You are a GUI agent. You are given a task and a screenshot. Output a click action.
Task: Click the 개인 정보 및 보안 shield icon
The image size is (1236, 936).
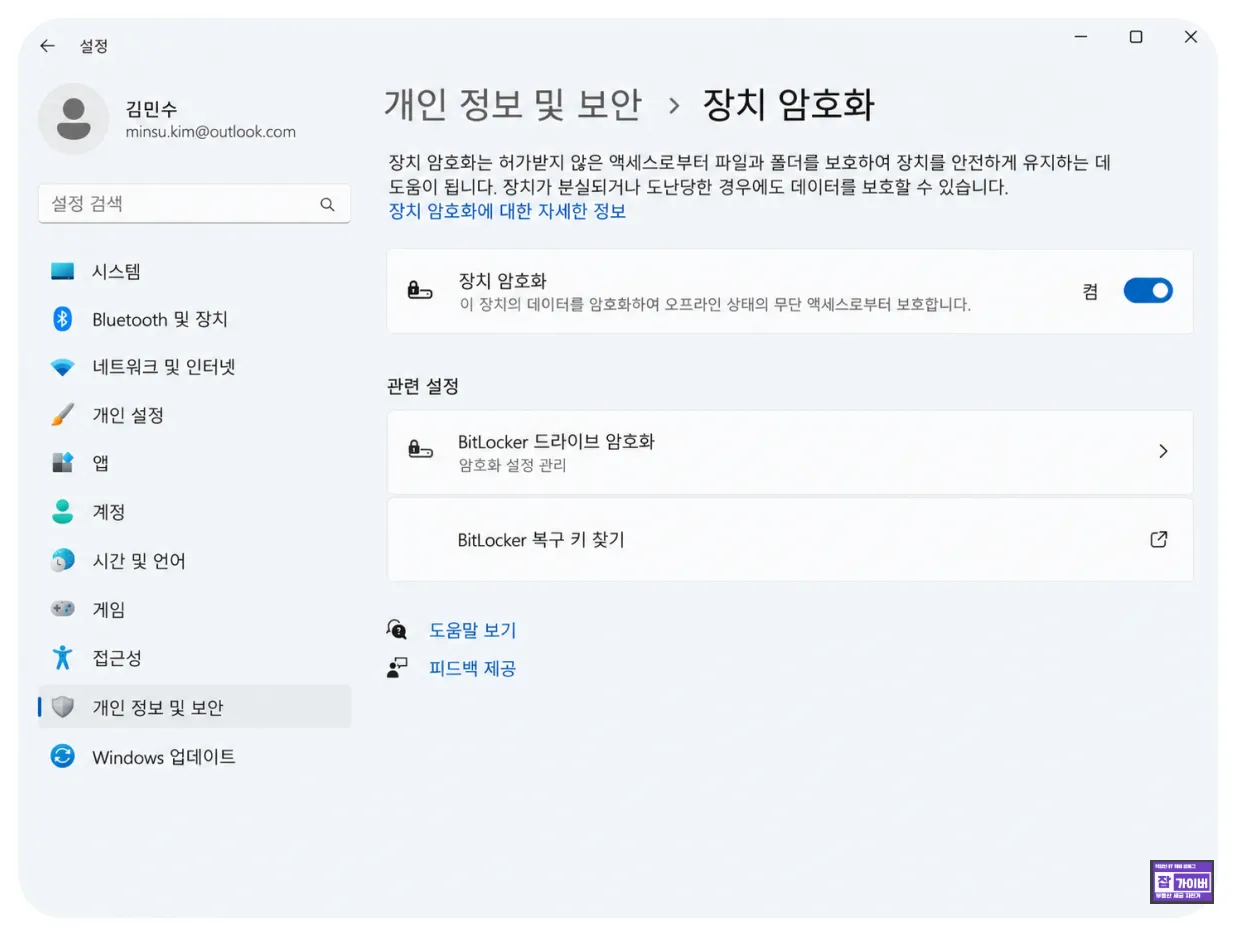62,707
